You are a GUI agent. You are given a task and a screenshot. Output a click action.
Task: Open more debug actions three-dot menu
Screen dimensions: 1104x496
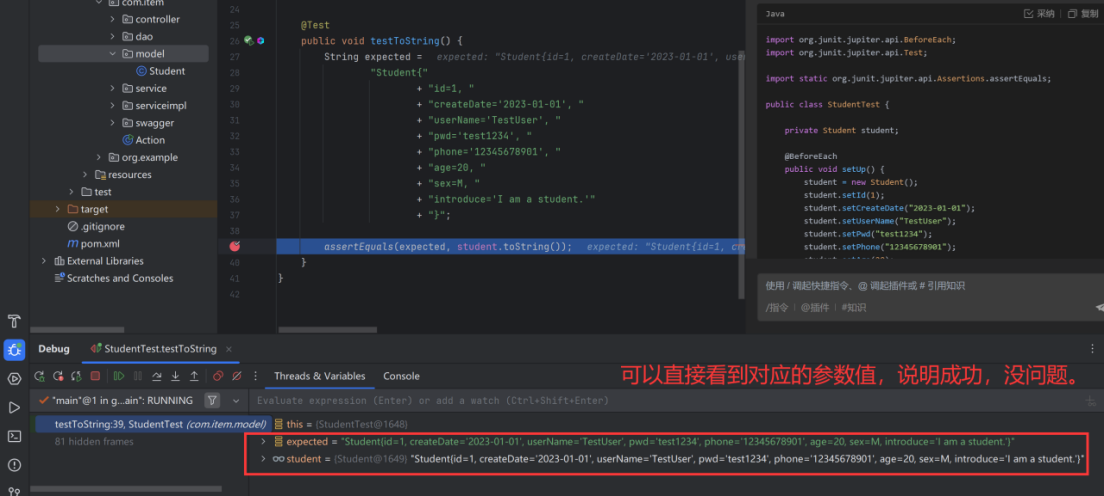click(x=256, y=376)
